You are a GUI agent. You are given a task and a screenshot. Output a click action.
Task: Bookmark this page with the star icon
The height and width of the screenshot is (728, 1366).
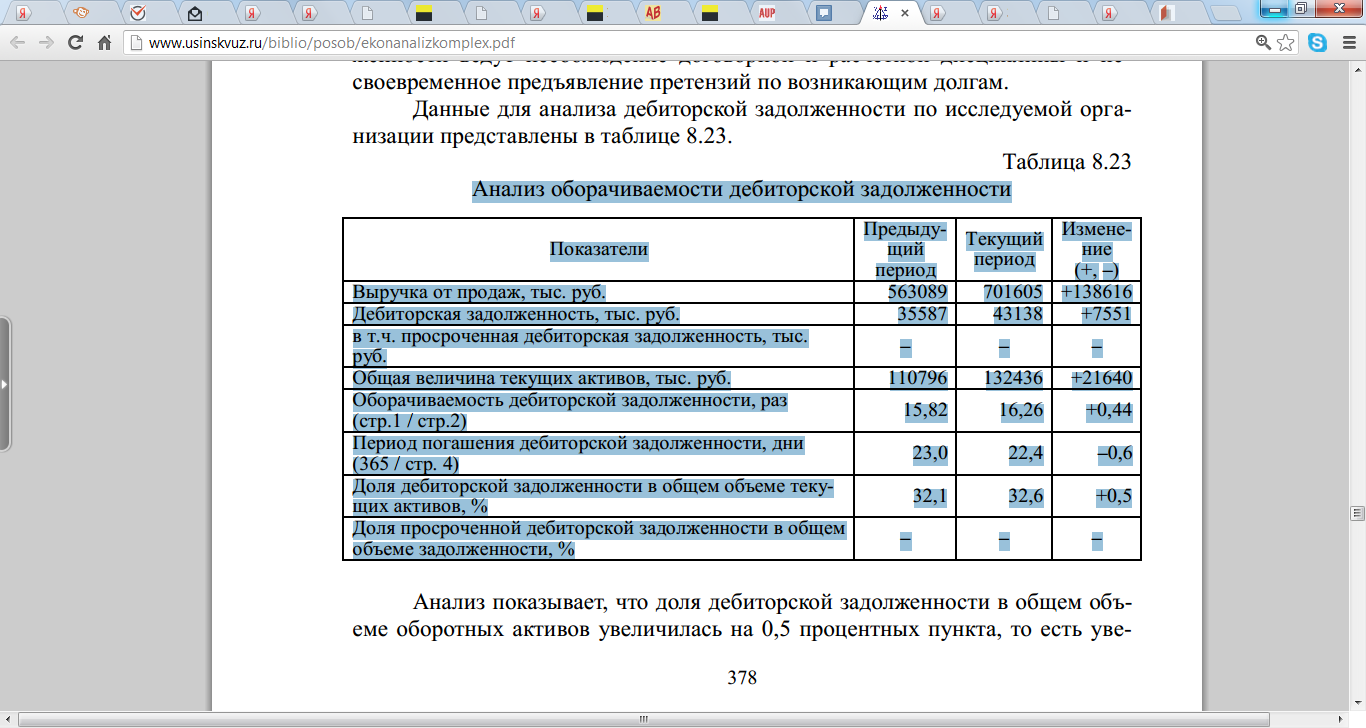pos(1286,43)
